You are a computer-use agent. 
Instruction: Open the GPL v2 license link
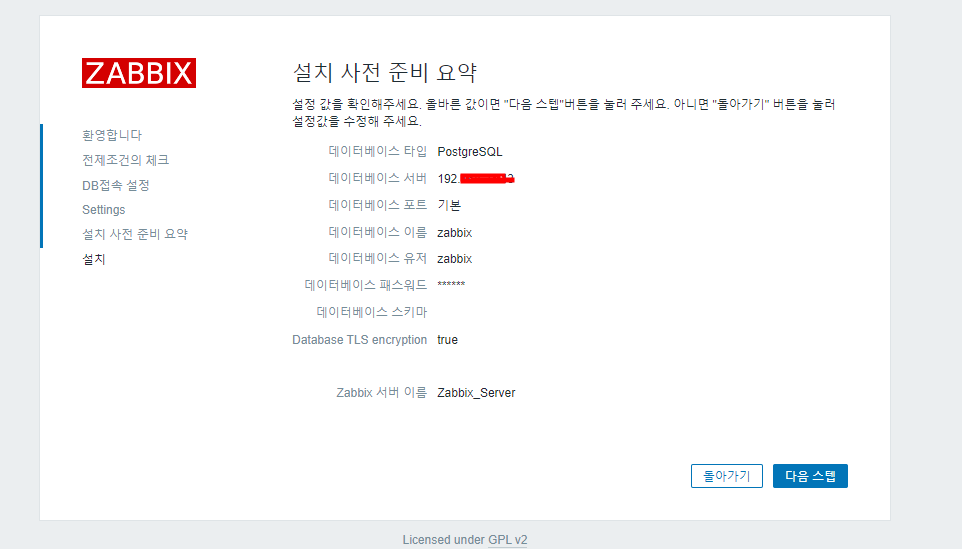point(507,540)
